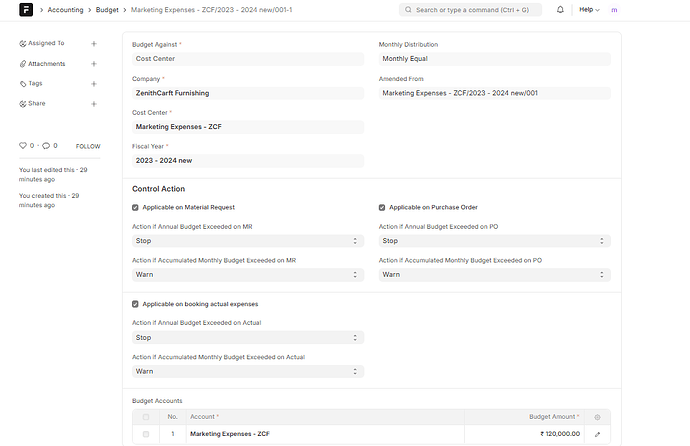This screenshot has width=690, height=446.
Task: Click the Attachments paperclip icon
Action: 22,64
